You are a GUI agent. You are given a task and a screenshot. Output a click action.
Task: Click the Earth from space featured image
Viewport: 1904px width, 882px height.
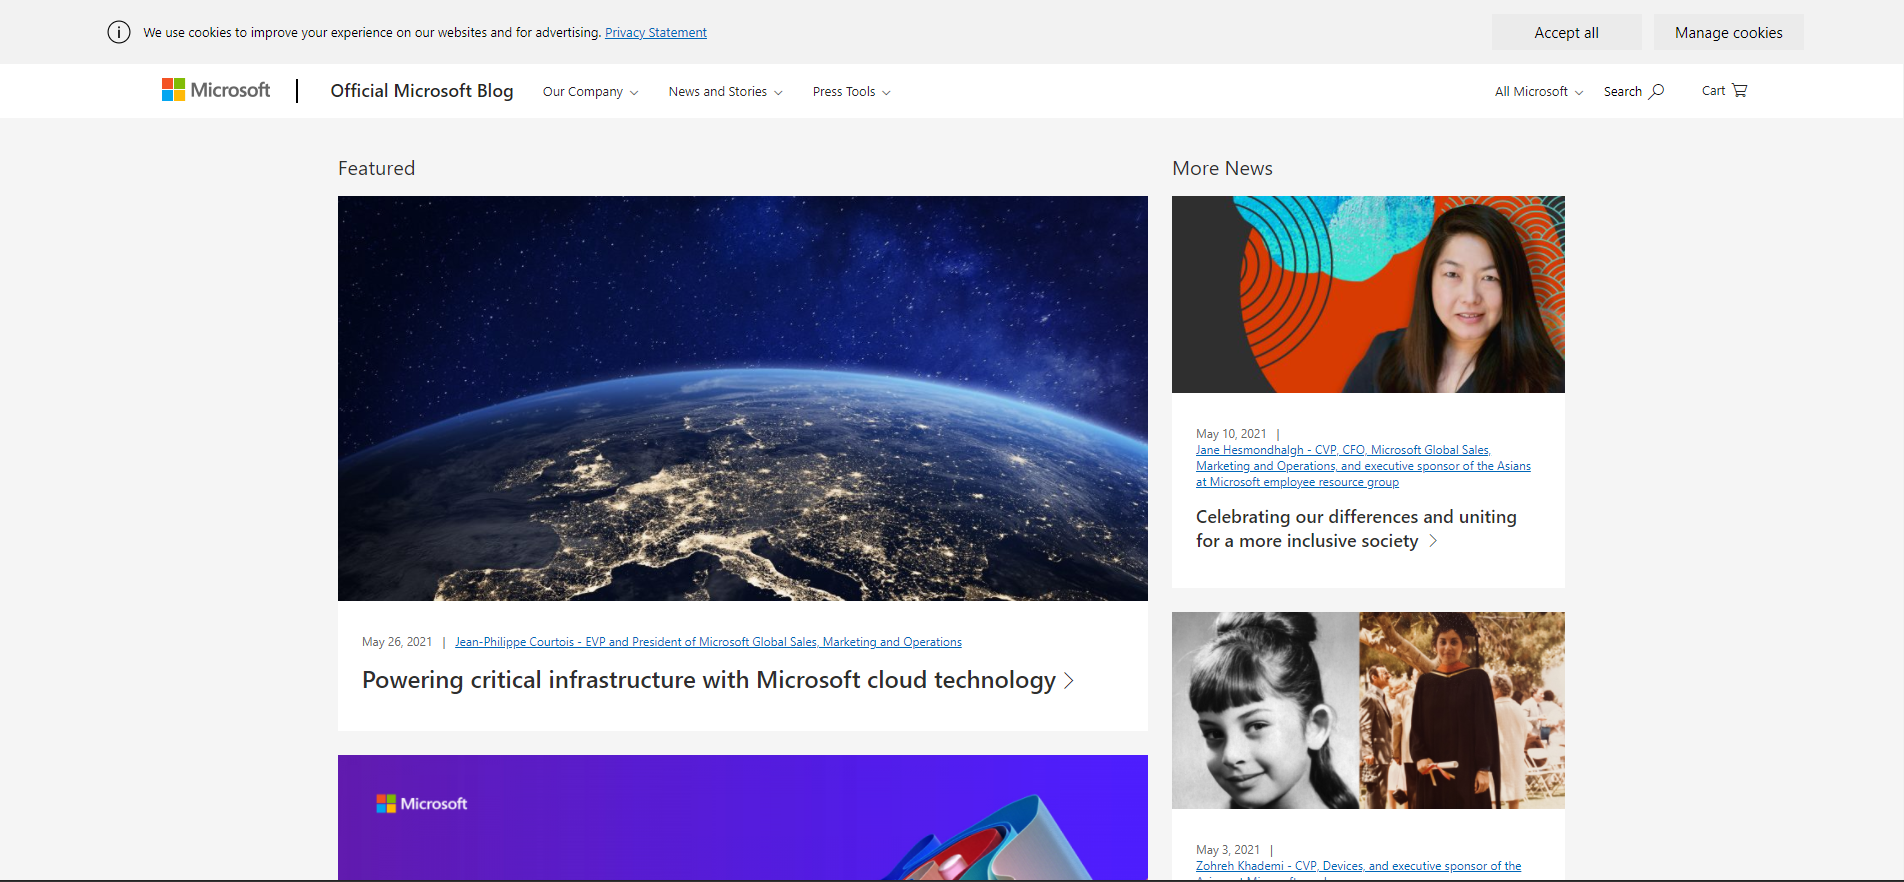coord(743,398)
